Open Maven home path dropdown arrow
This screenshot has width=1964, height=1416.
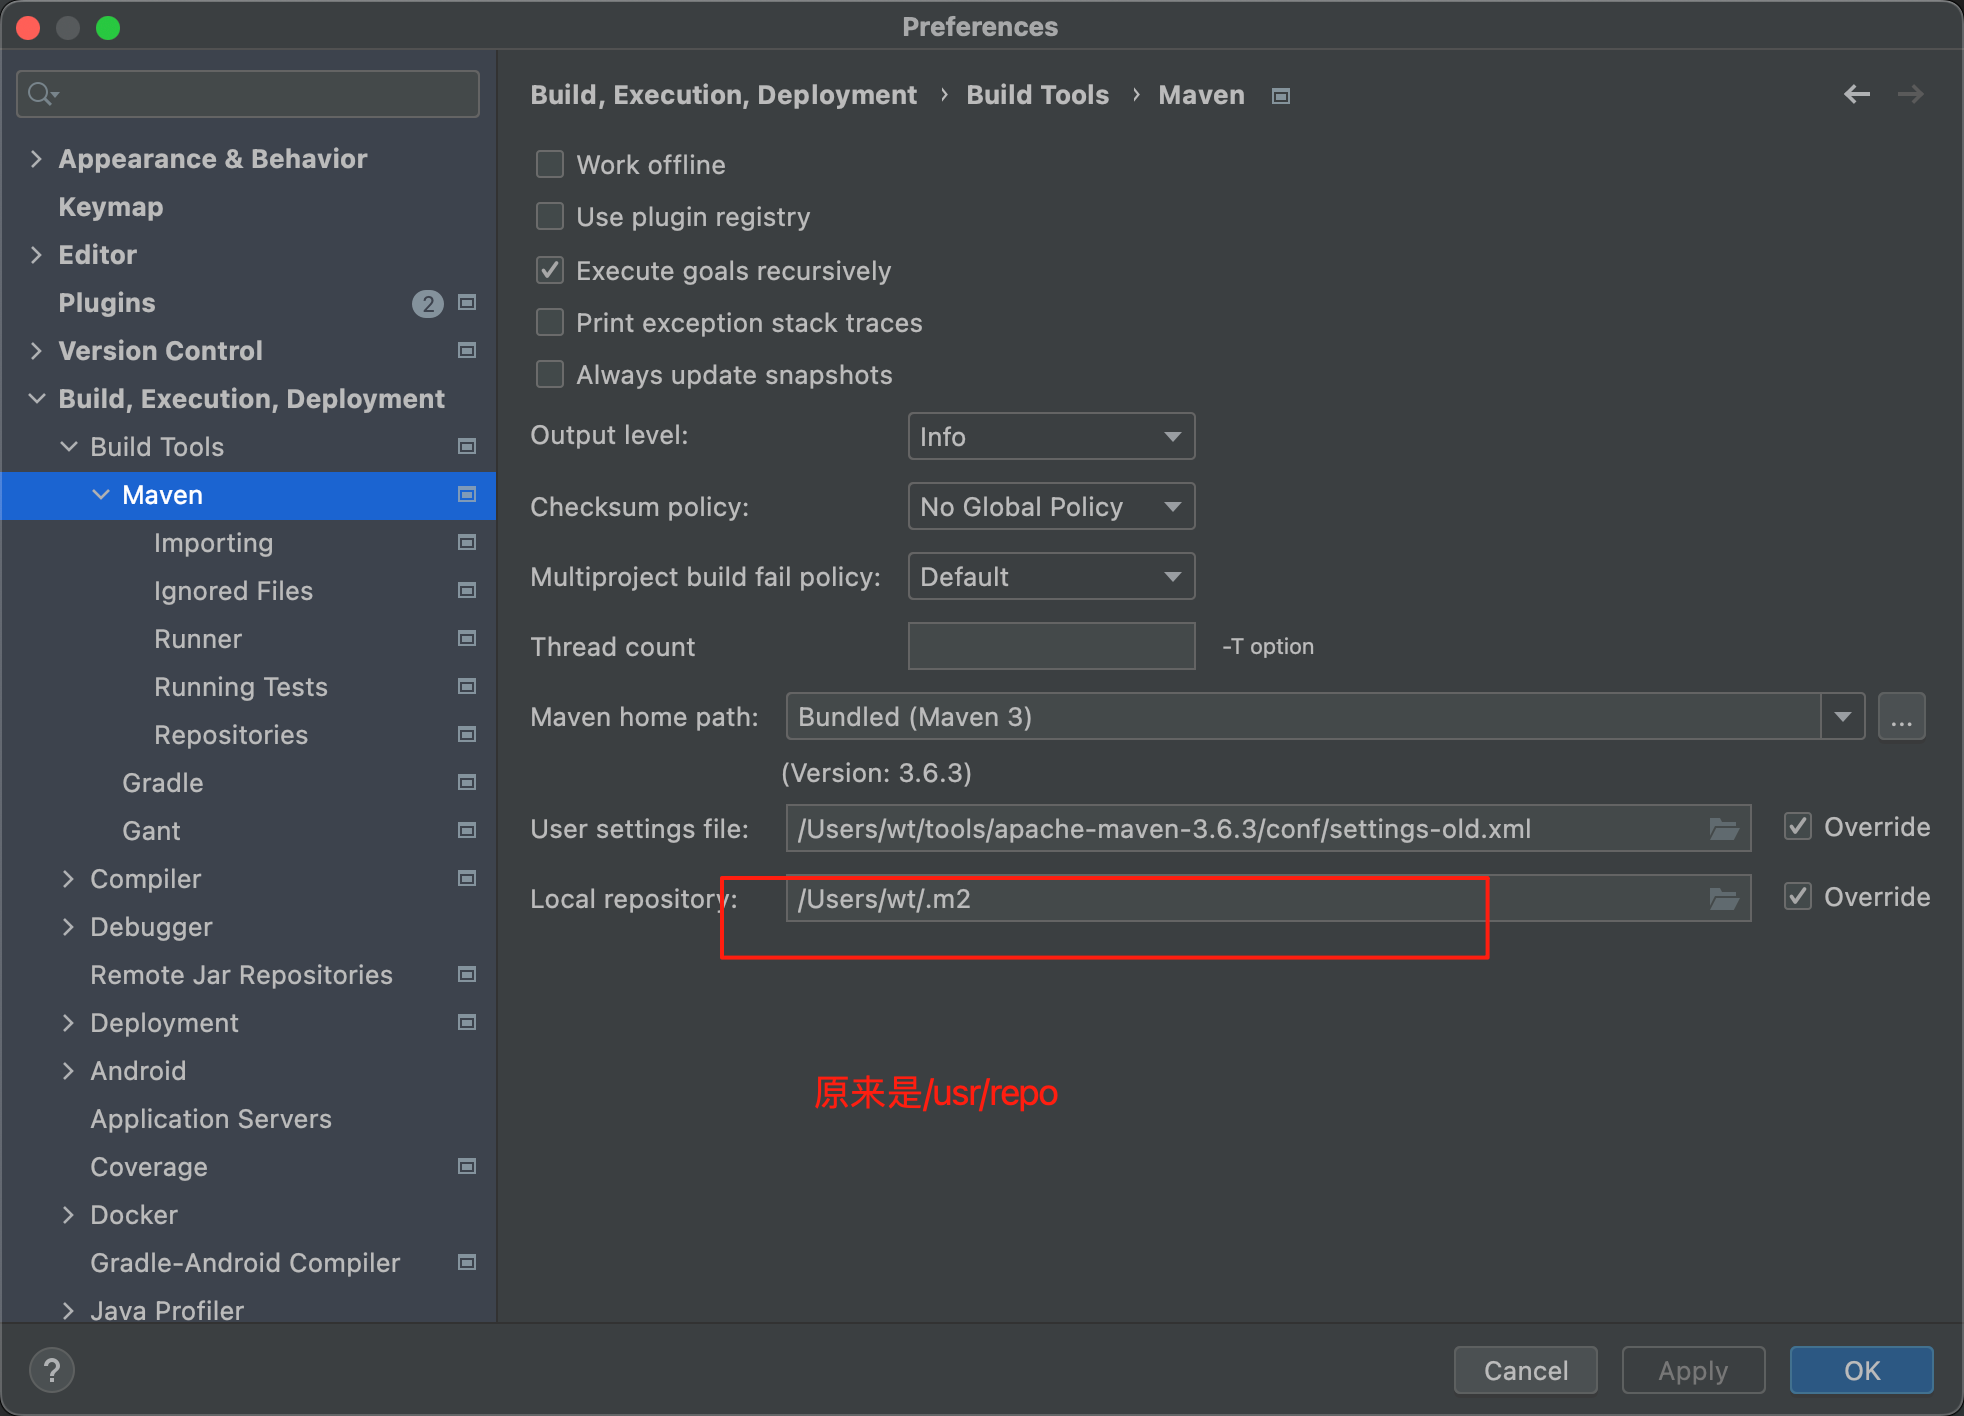point(1842,717)
